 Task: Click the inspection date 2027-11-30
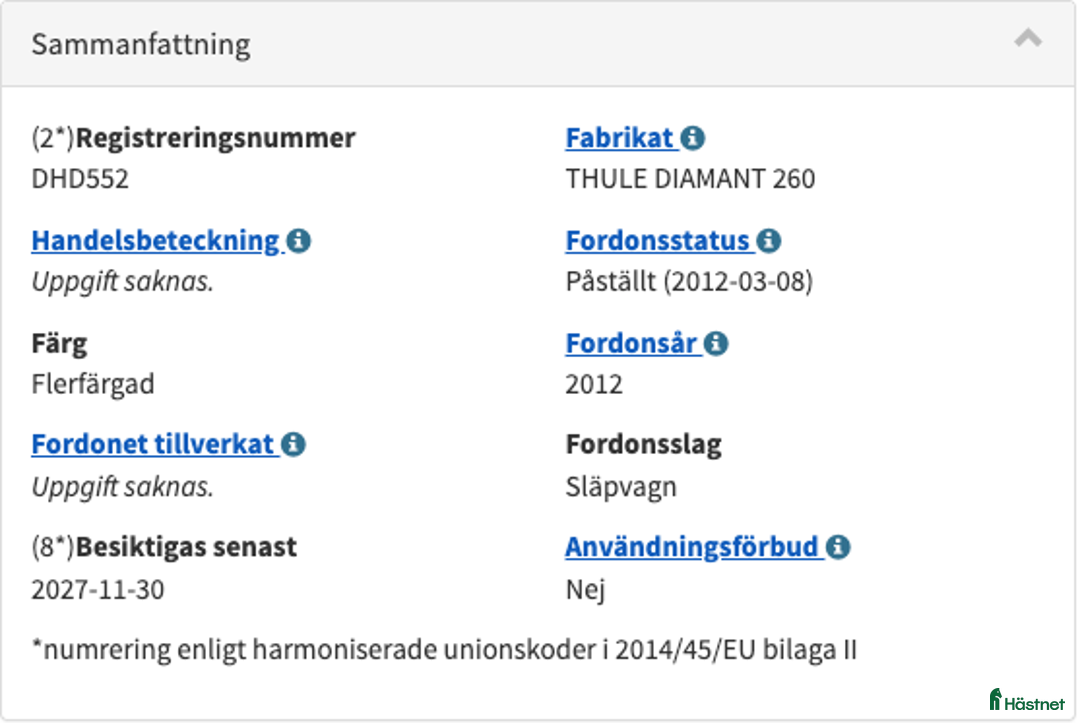click(x=98, y=590)
